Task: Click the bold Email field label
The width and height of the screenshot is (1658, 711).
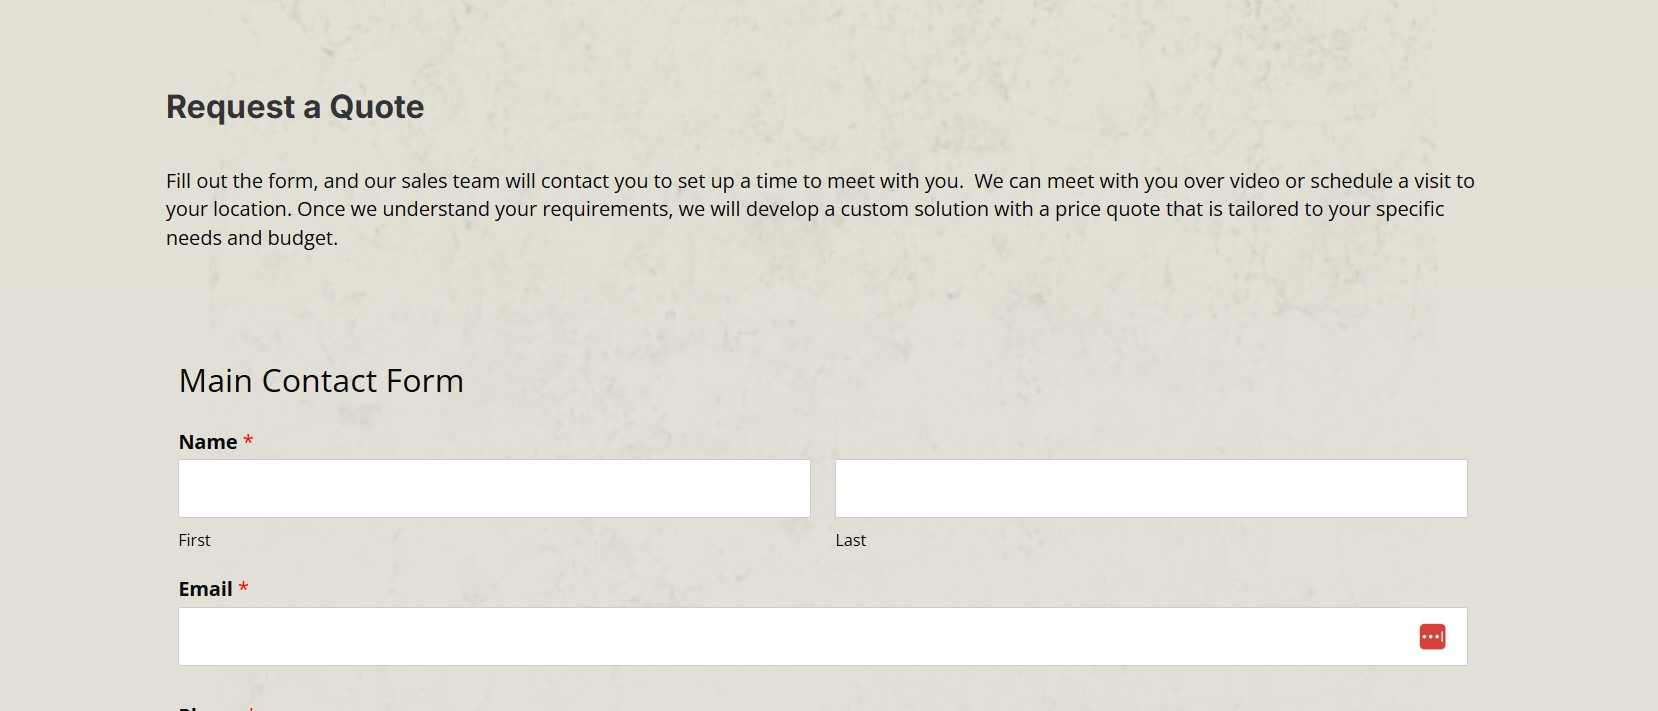Action: pyautogui.click(x=205, y=589)
